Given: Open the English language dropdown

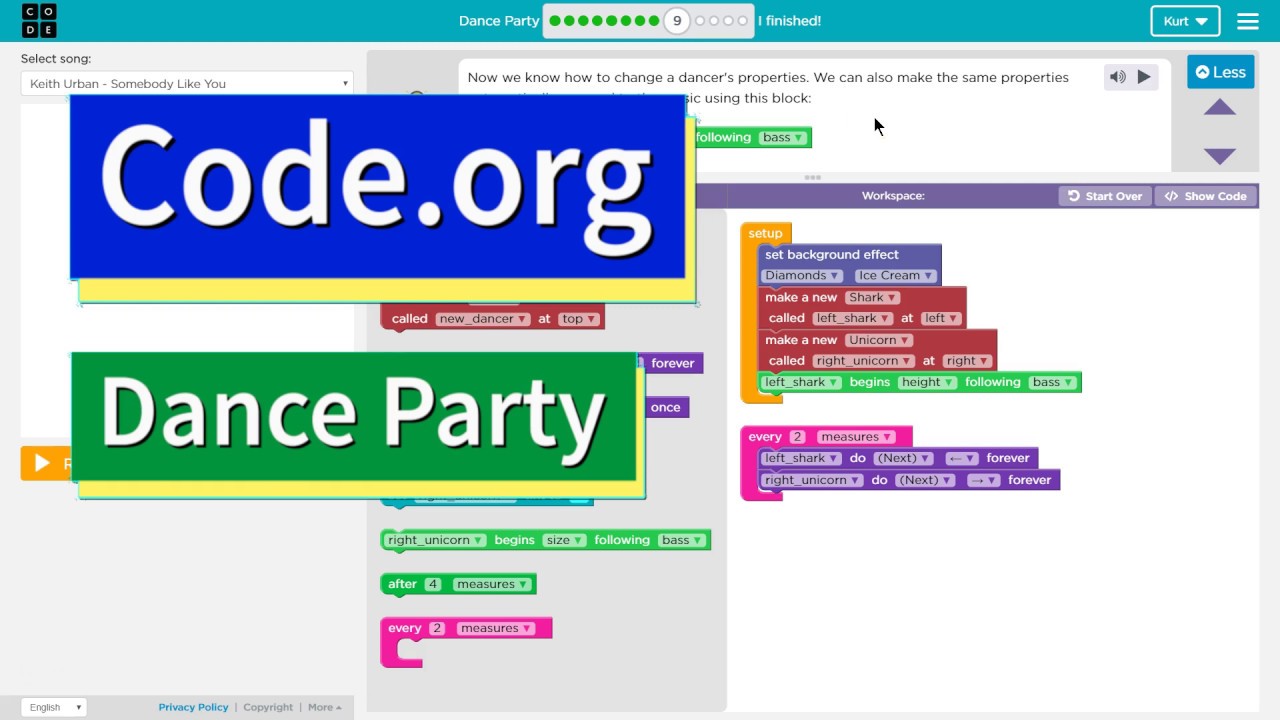Looking at the screenshot, I should pos(53,707).
